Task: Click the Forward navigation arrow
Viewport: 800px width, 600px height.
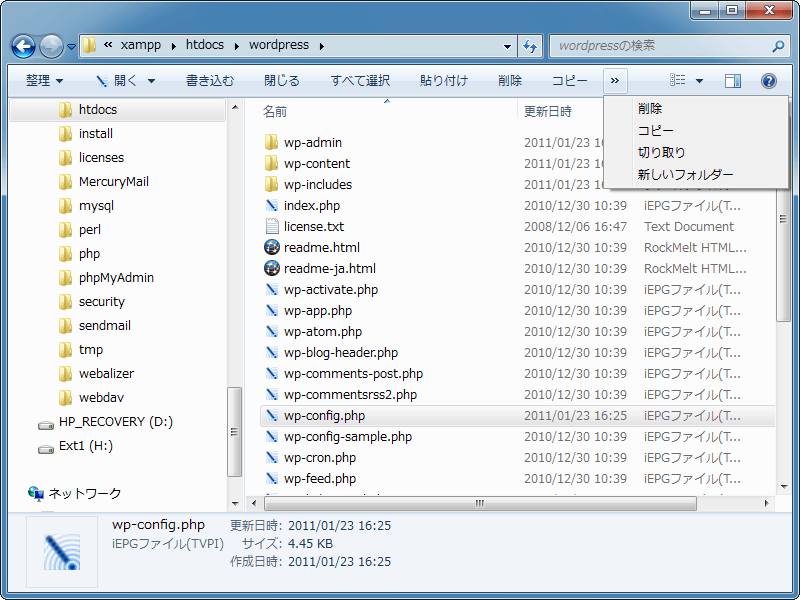Action: 52,46
